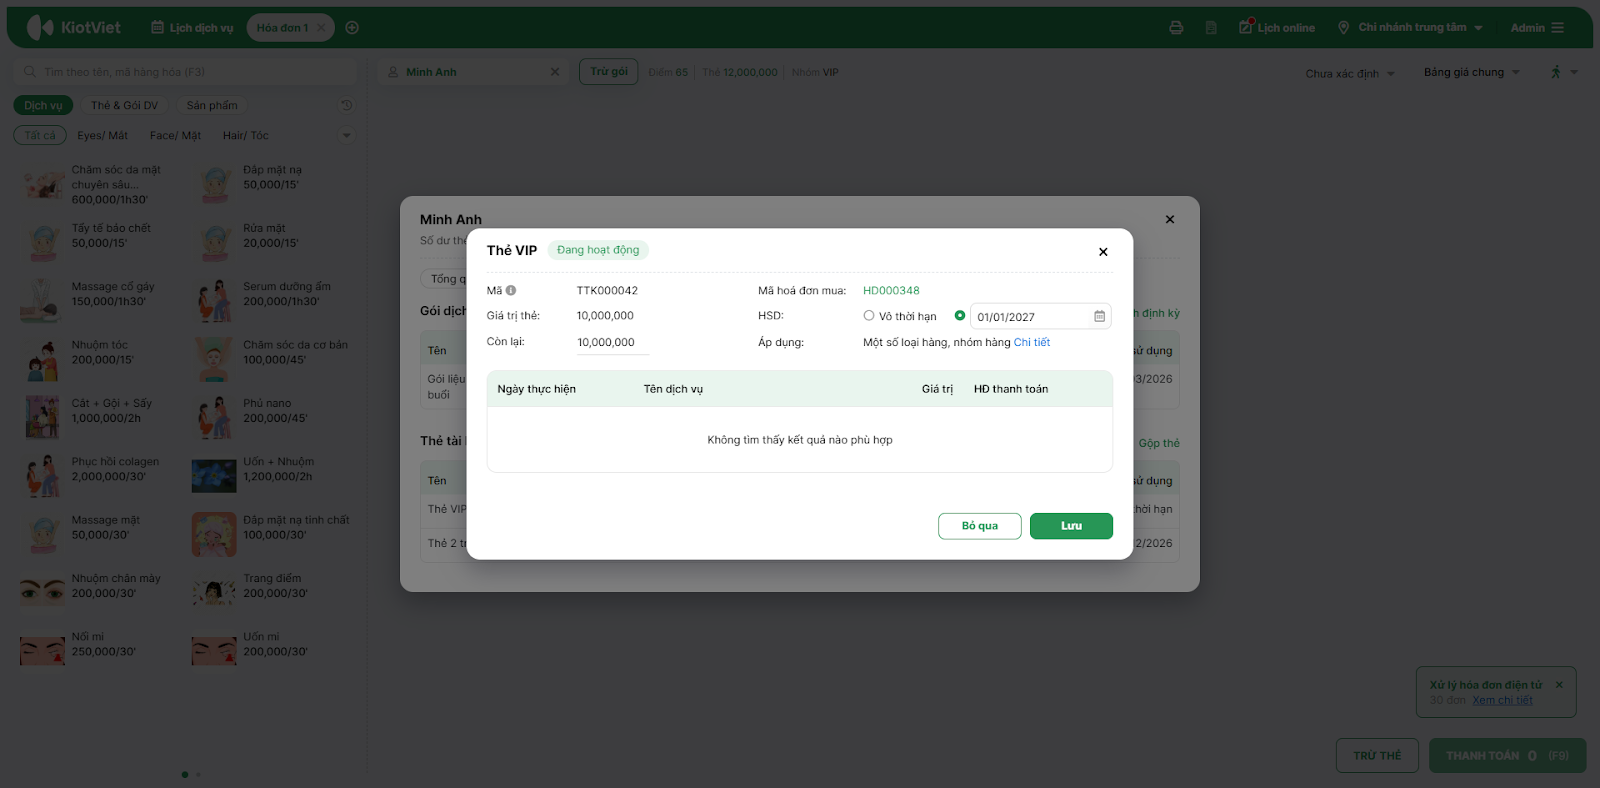Open the Xem chi tiết link
Screen dimensions: 1600x788
point(1502,700)
